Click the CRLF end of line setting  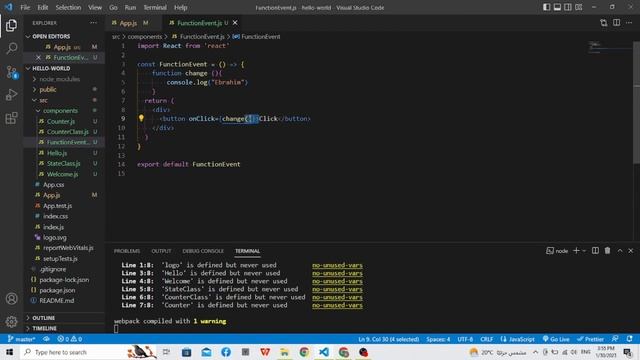point(487,339)
